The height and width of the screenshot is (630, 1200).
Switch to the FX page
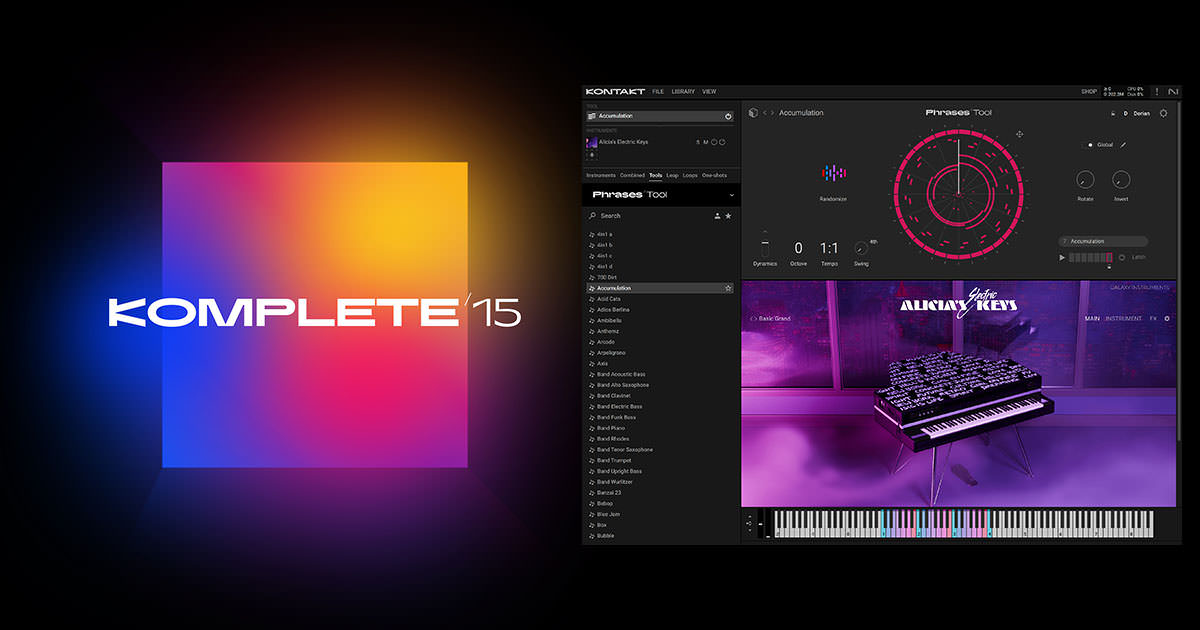[1153, 319]
